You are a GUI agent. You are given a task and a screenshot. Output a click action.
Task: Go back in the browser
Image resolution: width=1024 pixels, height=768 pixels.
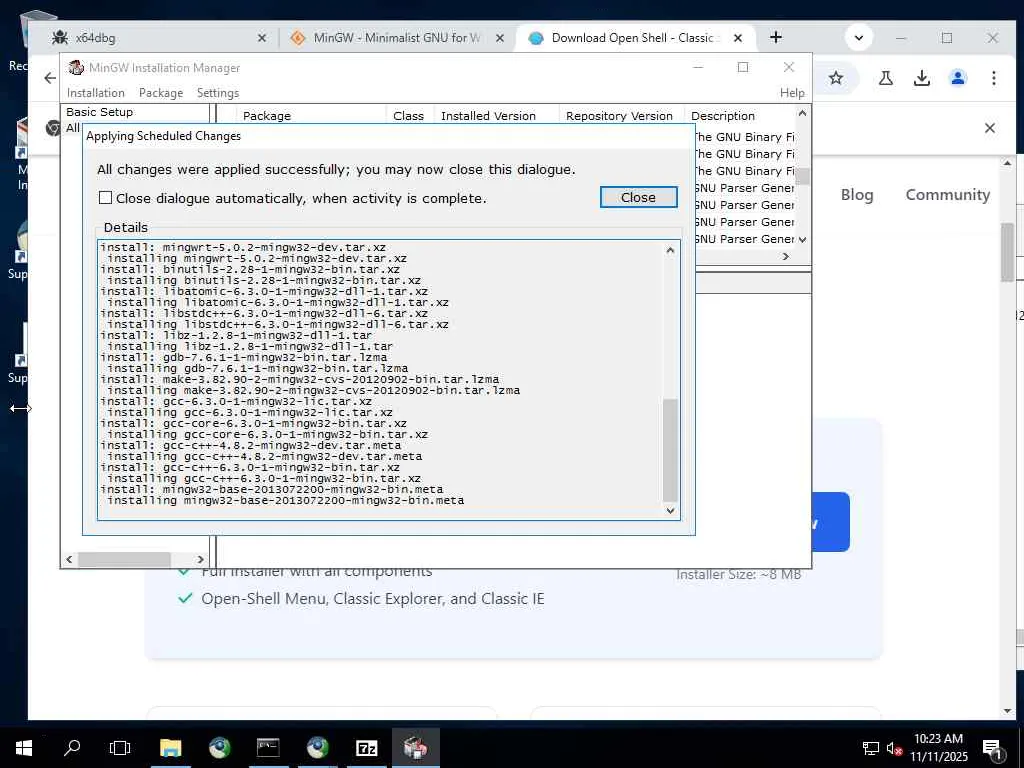(x=50, y=78)
